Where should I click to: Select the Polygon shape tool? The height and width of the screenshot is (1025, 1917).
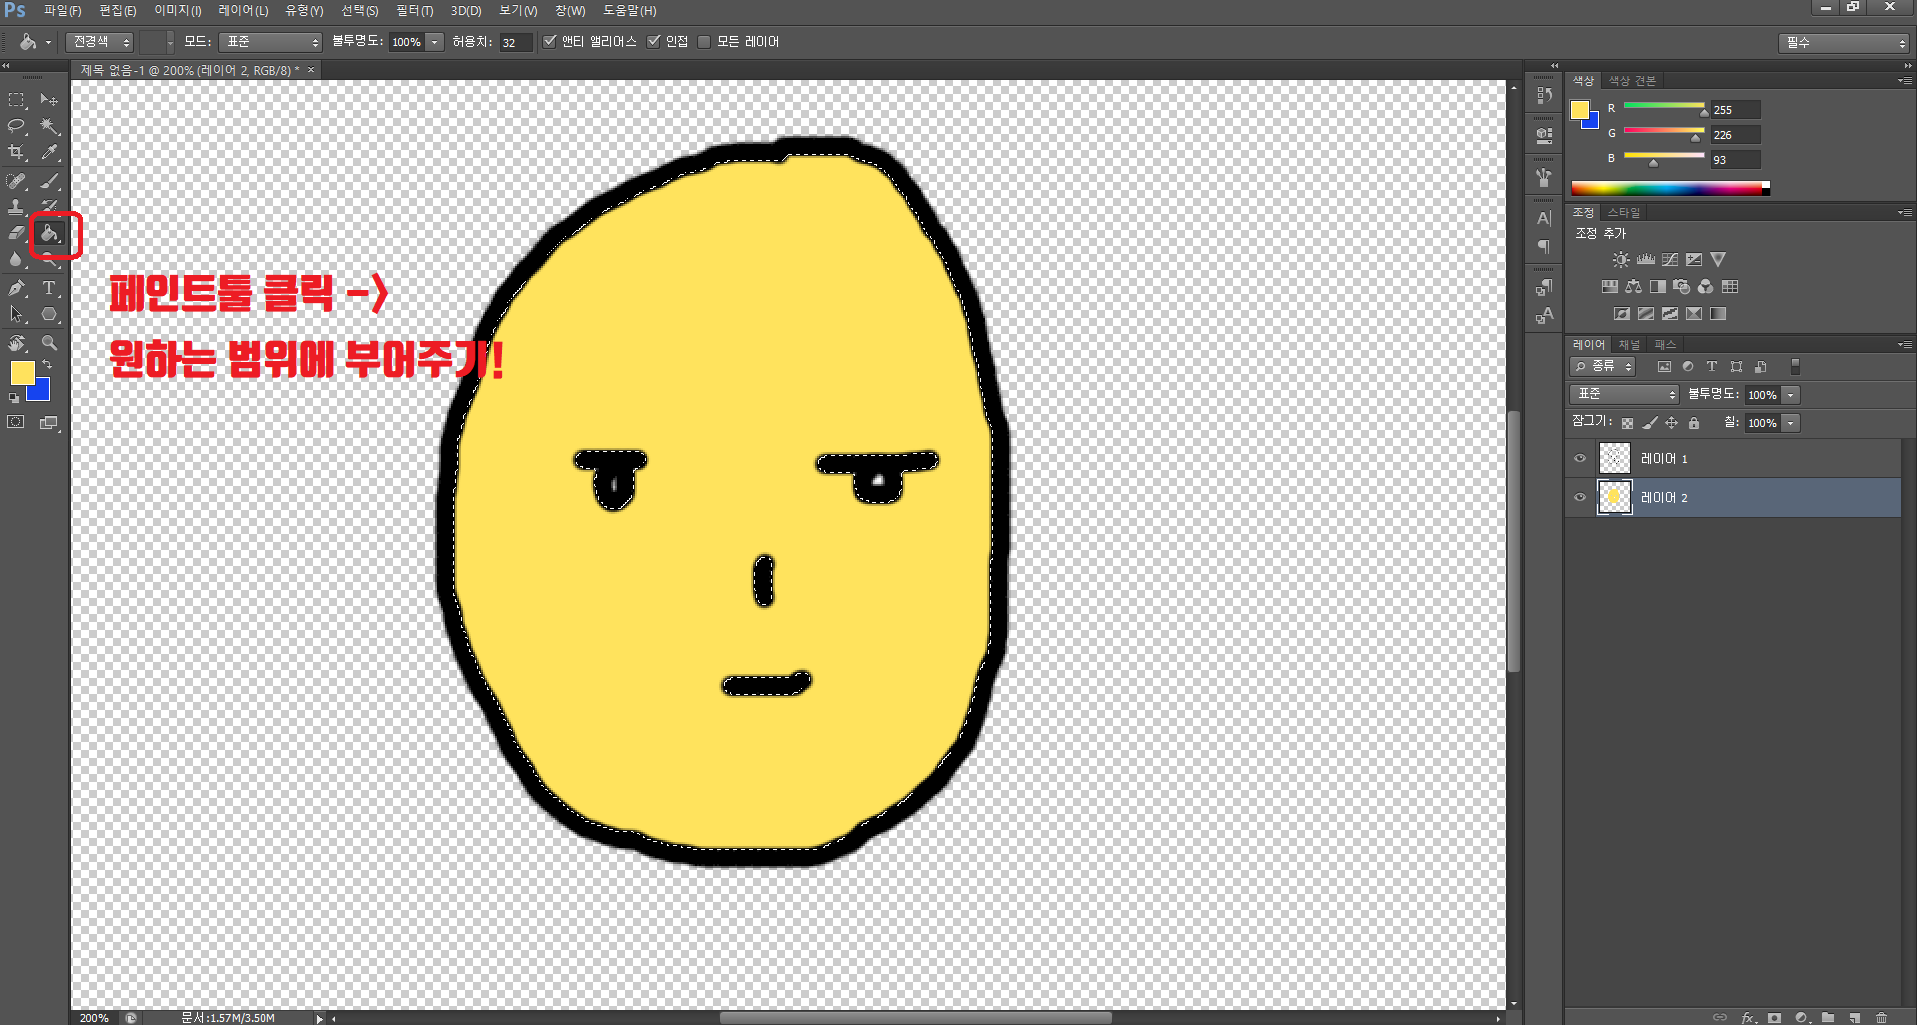coord(49,314)
